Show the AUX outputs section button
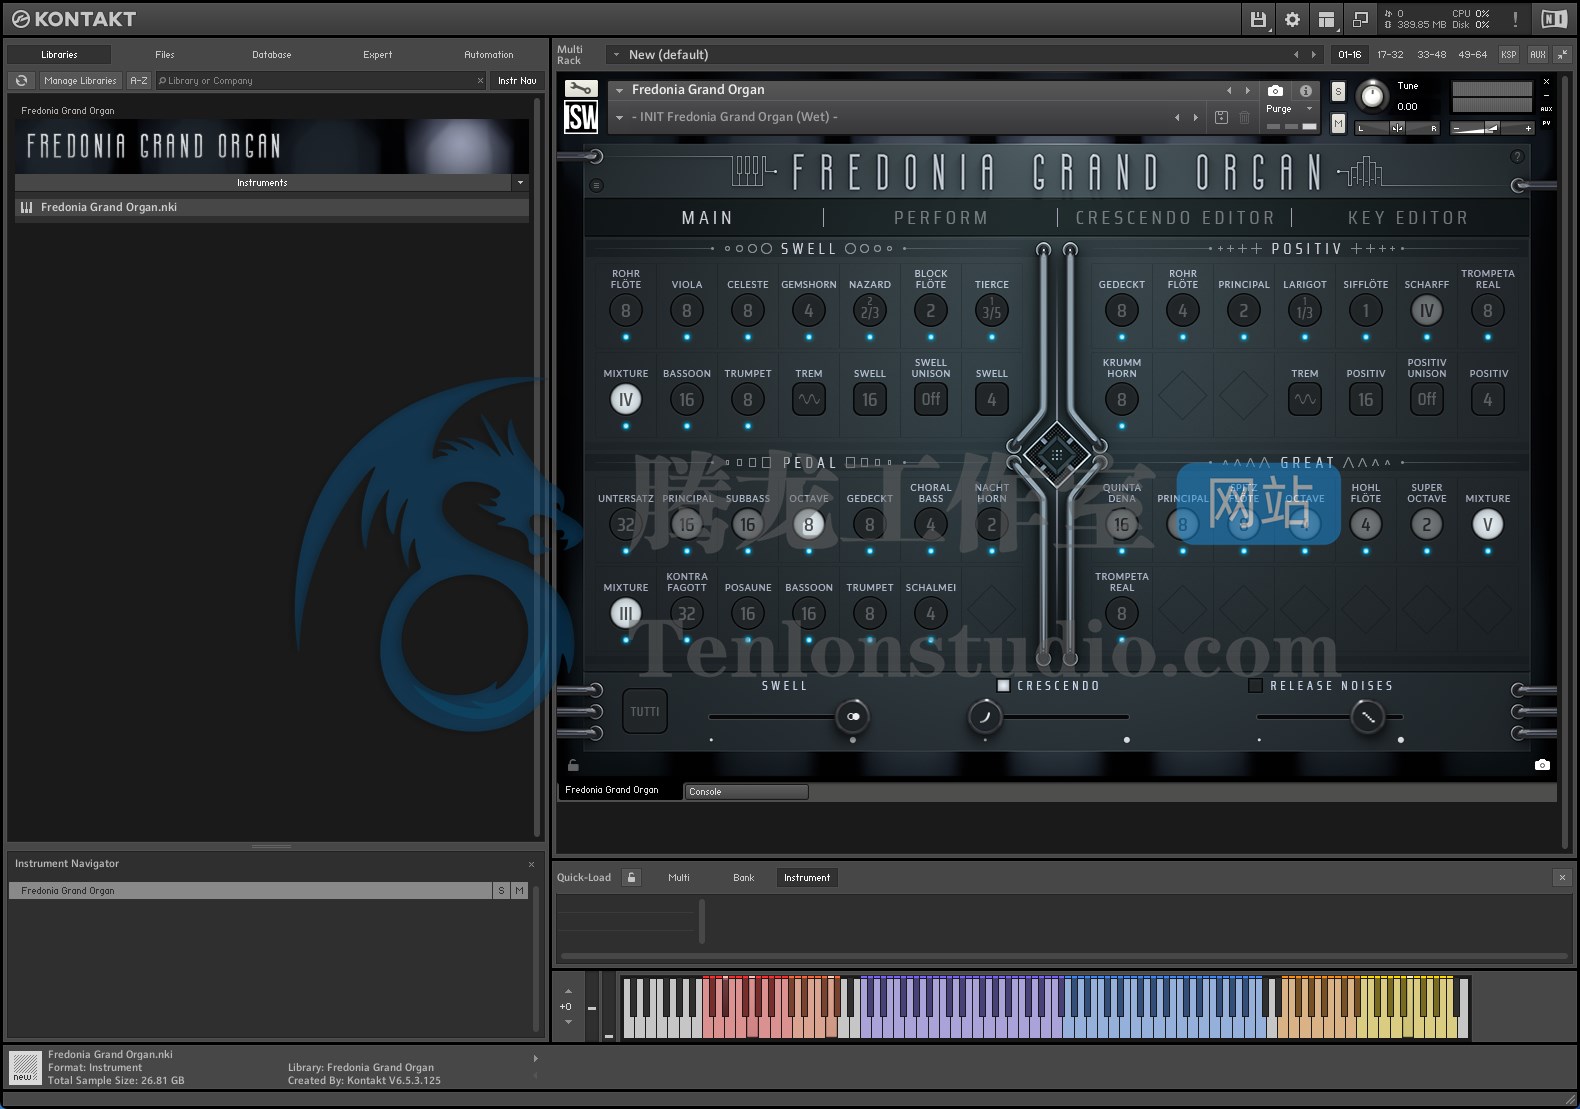This screenshot has width=1580, height=1109. 1538,55
